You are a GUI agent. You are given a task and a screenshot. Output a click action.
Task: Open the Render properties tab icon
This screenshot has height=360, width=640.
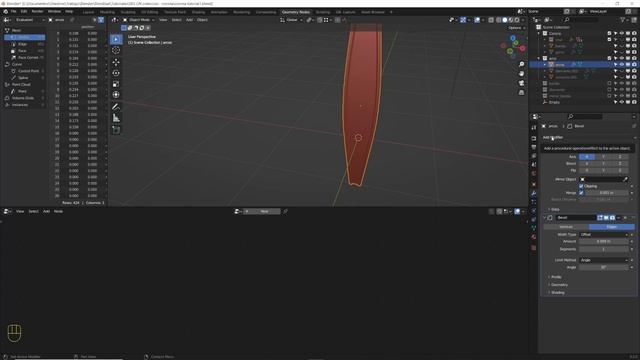(x=533, y=138)
